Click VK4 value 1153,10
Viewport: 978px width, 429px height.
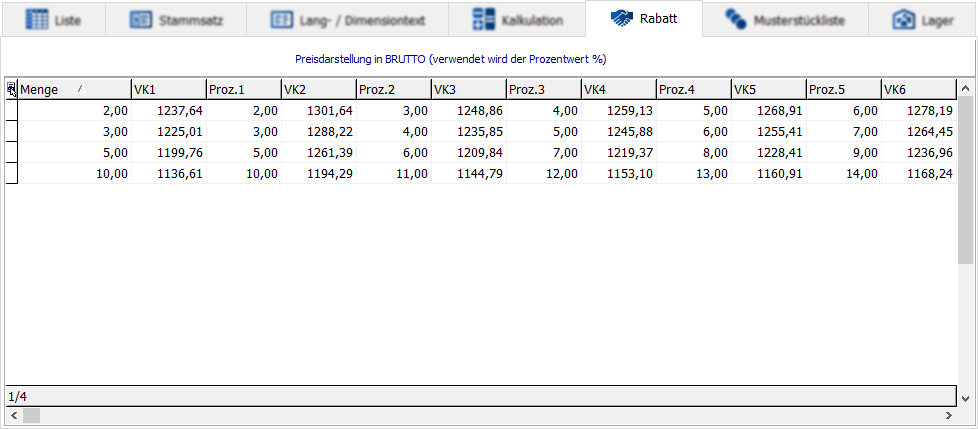pyautogui.click(x=619, y=173)
